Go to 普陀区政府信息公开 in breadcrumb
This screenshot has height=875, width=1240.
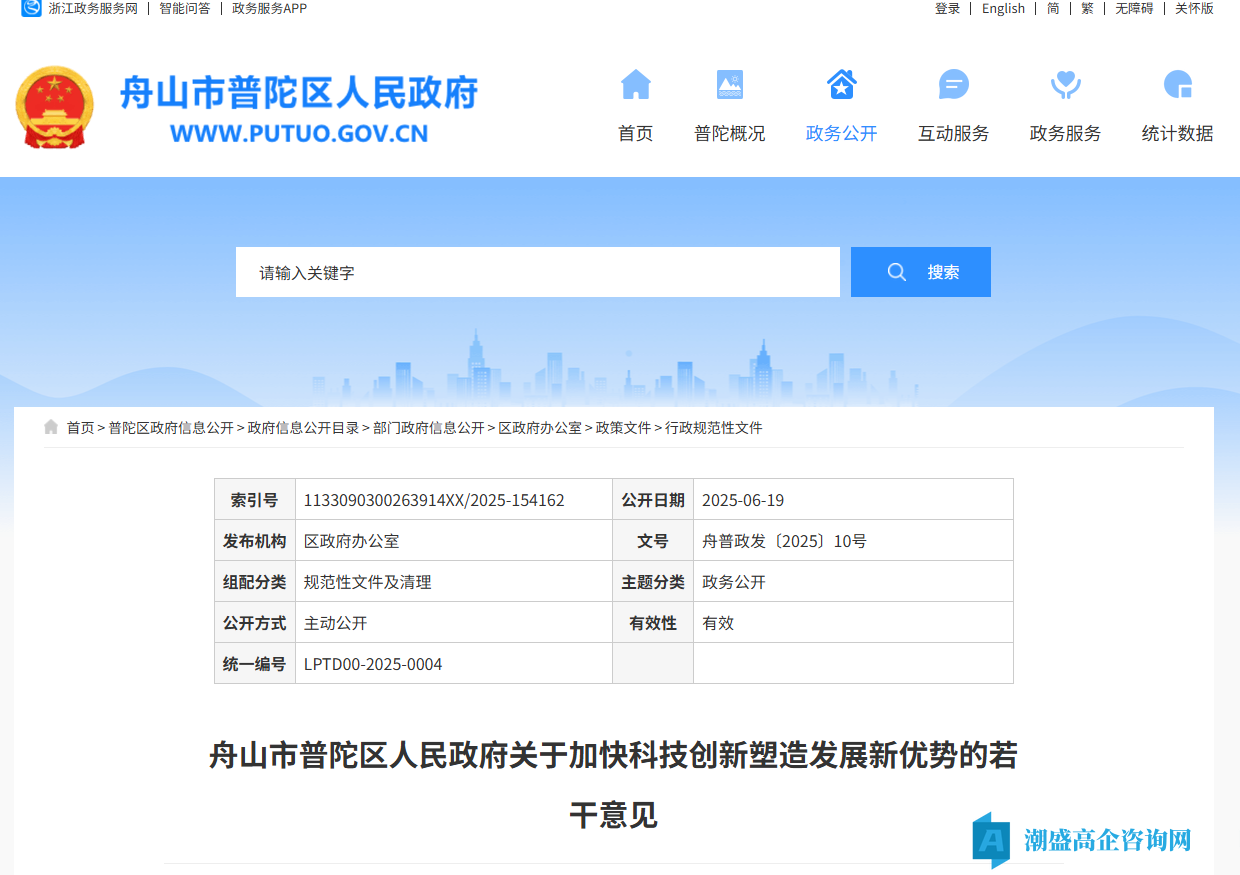pos(171,428)
